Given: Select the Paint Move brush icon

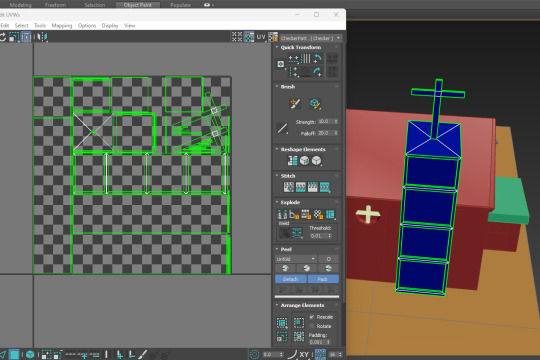Looking at the screenshot, I should [295, 103].
